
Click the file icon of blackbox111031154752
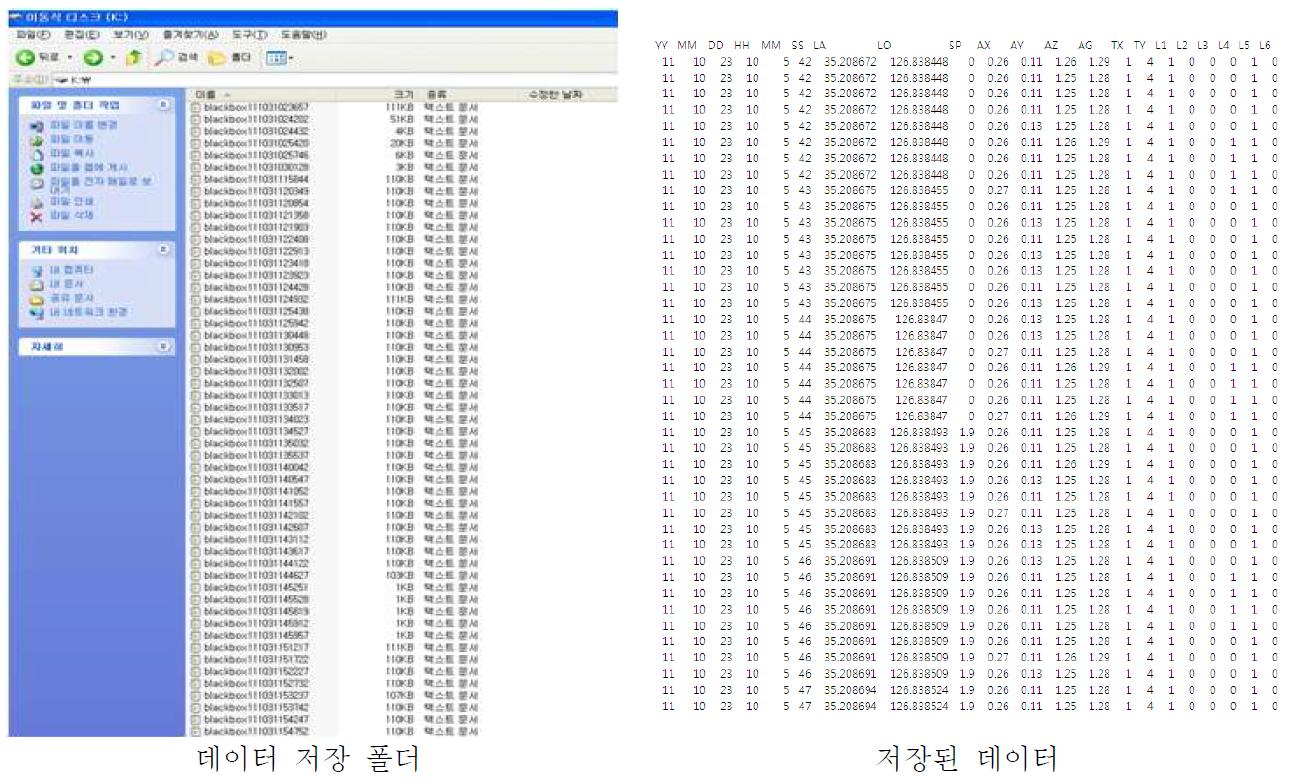tap(196, 732)
